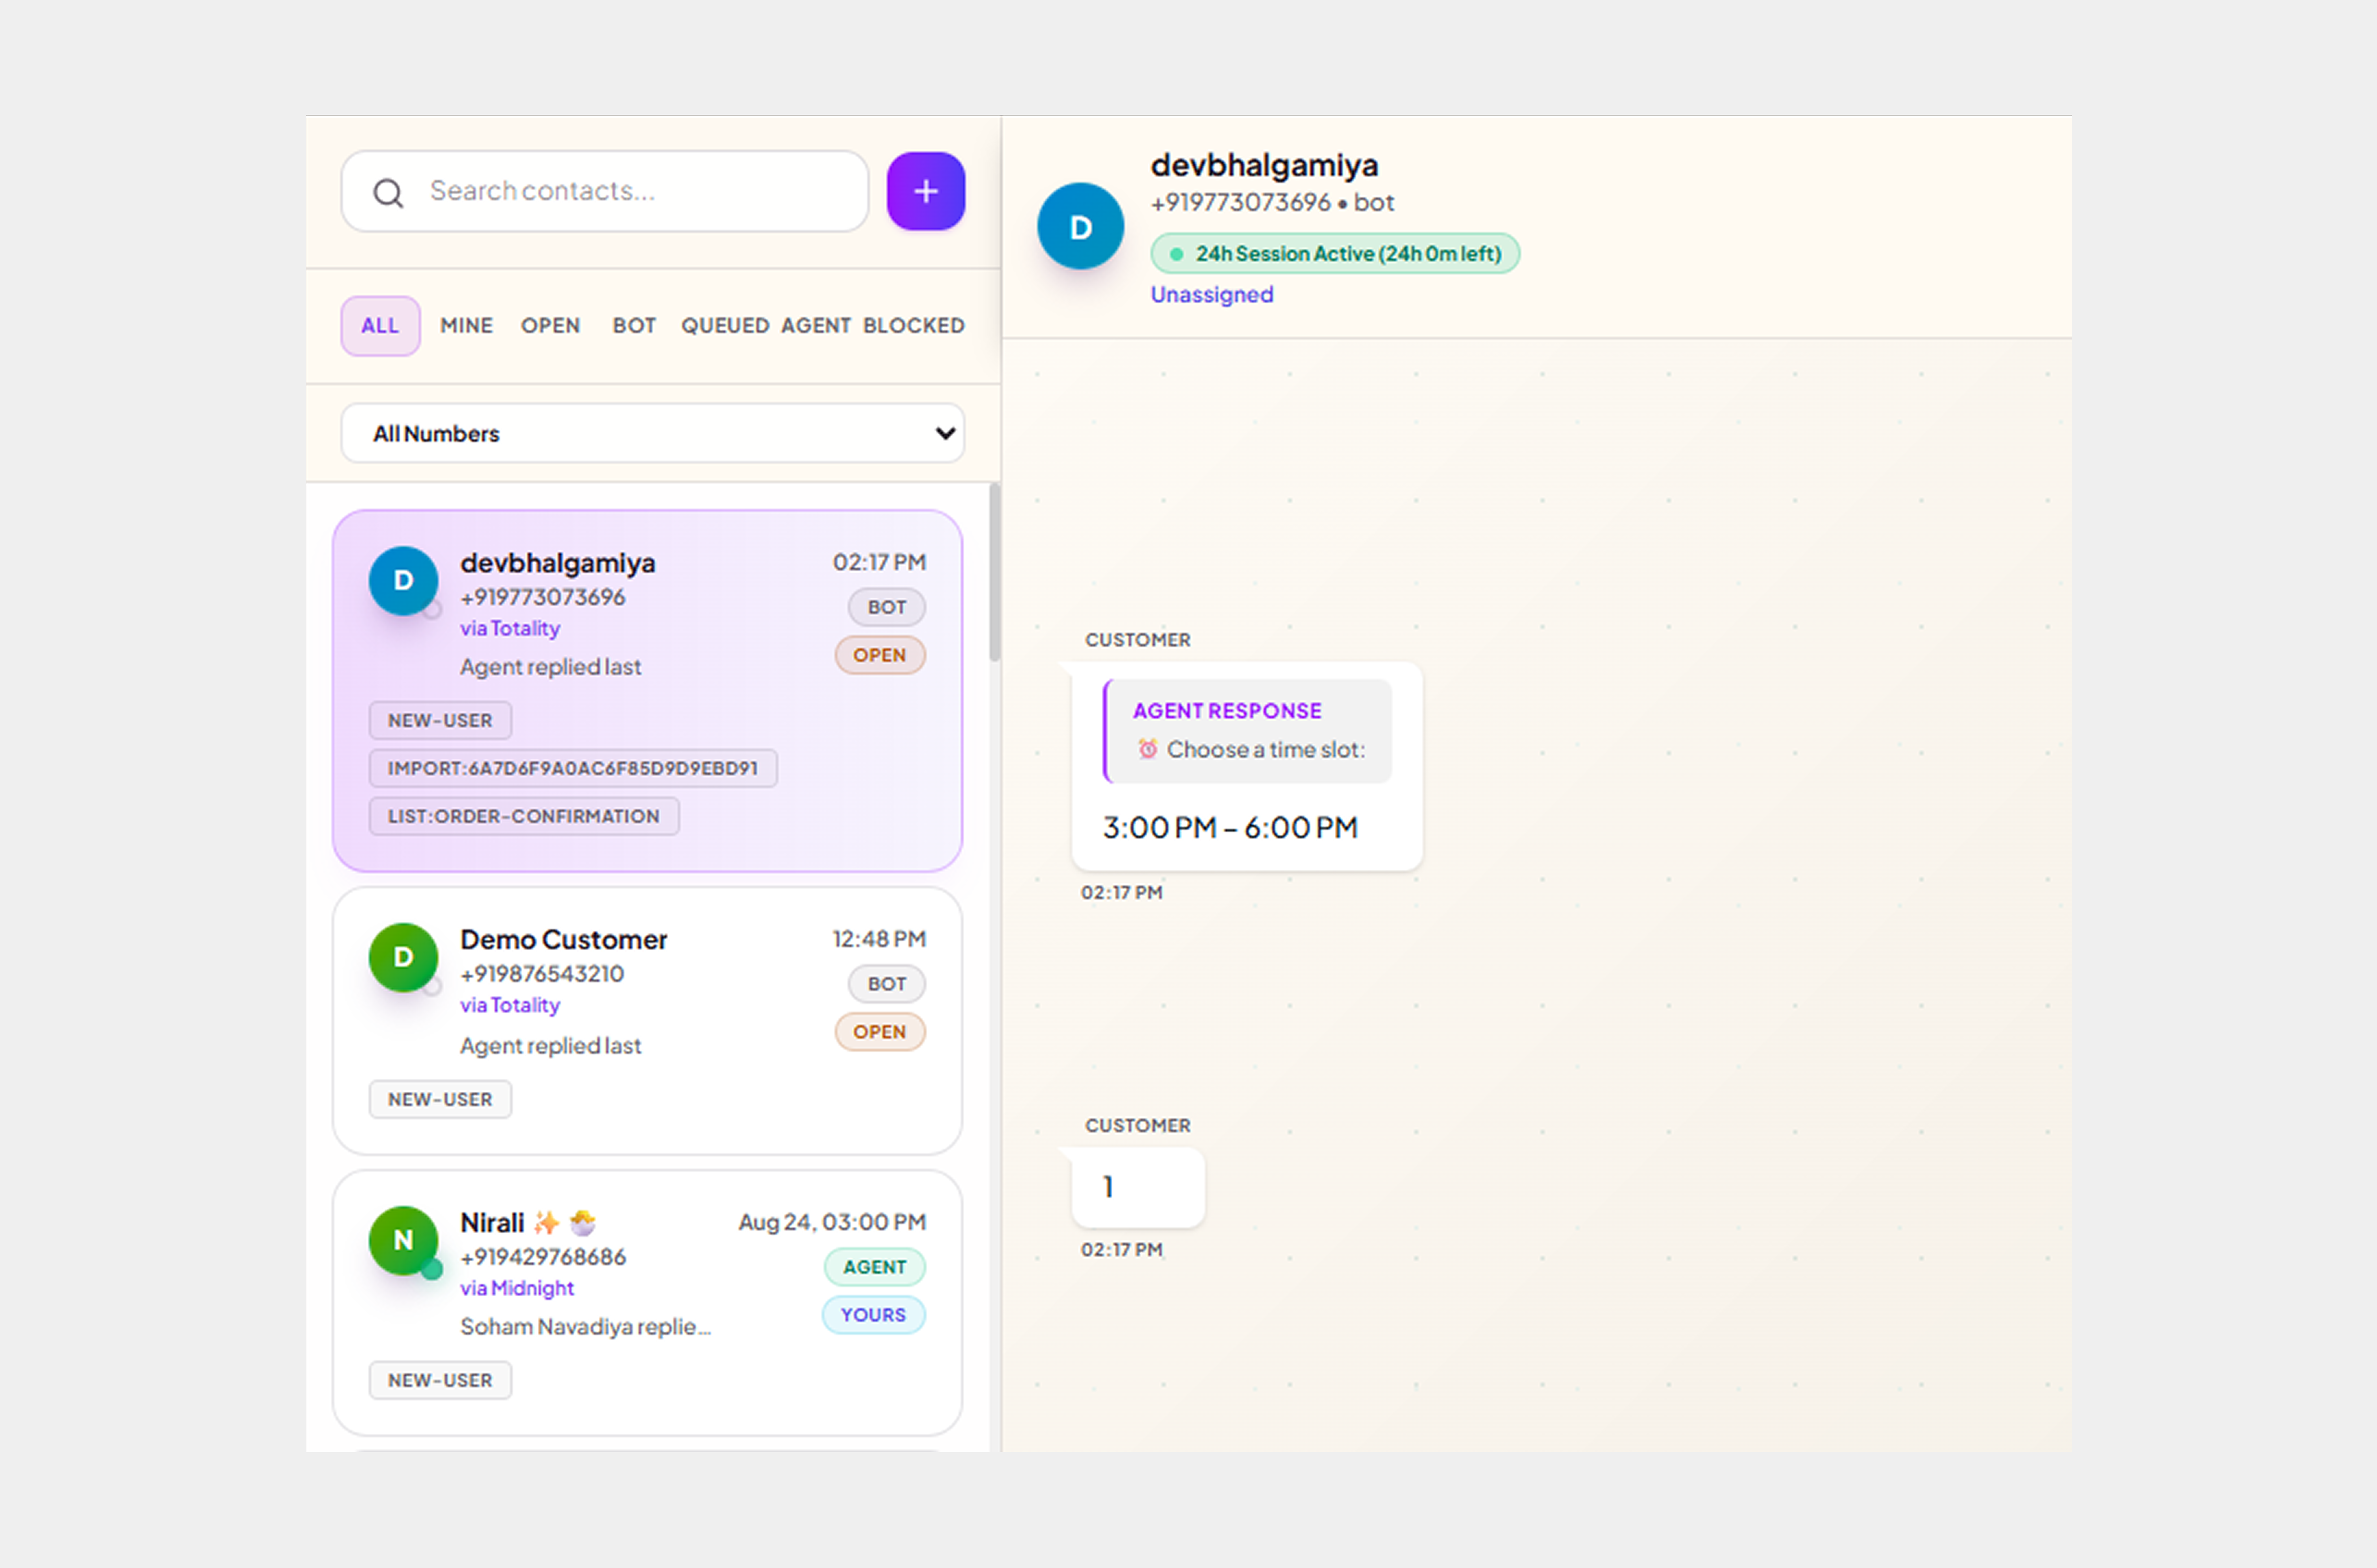Click Nirali's green N avatar
2377x1568 pixels.
pyautogui.click(x=403, y=1240)
